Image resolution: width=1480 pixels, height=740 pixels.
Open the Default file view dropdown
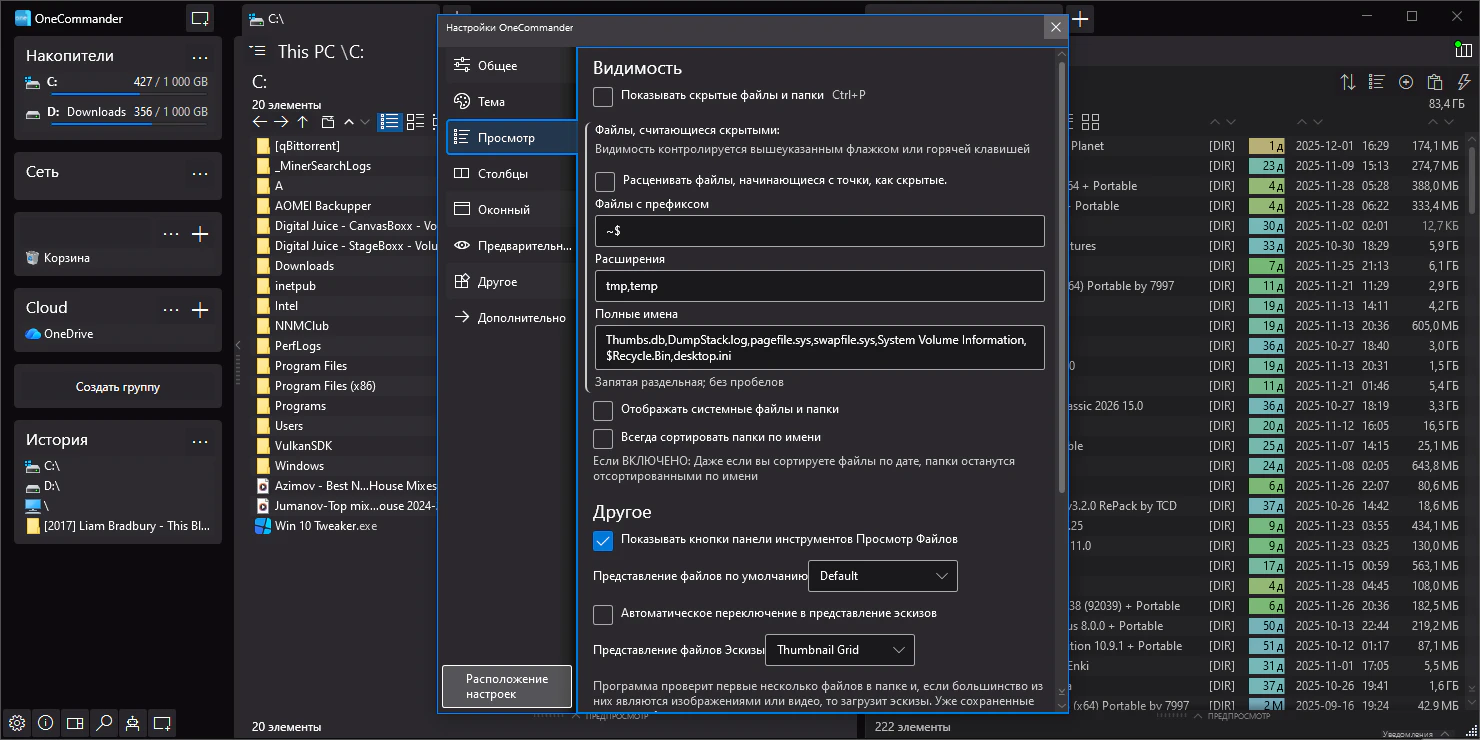(882, 576)
